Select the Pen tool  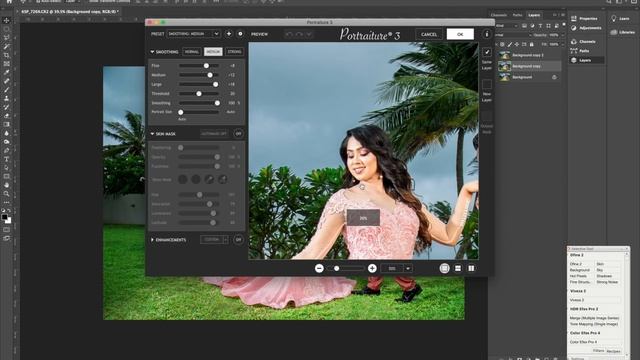pos(6,151)
